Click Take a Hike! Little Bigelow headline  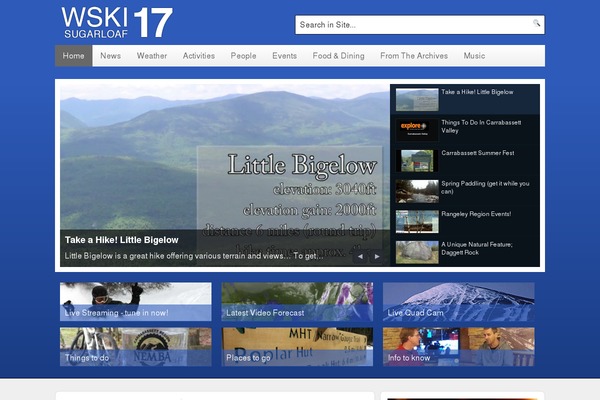121,240
